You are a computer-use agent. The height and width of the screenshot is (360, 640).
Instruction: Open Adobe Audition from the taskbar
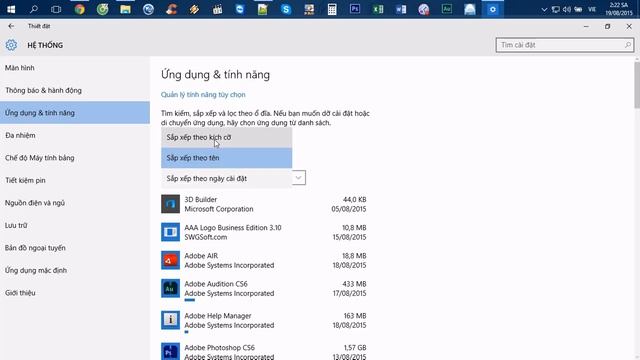click(x=447, y=9)
